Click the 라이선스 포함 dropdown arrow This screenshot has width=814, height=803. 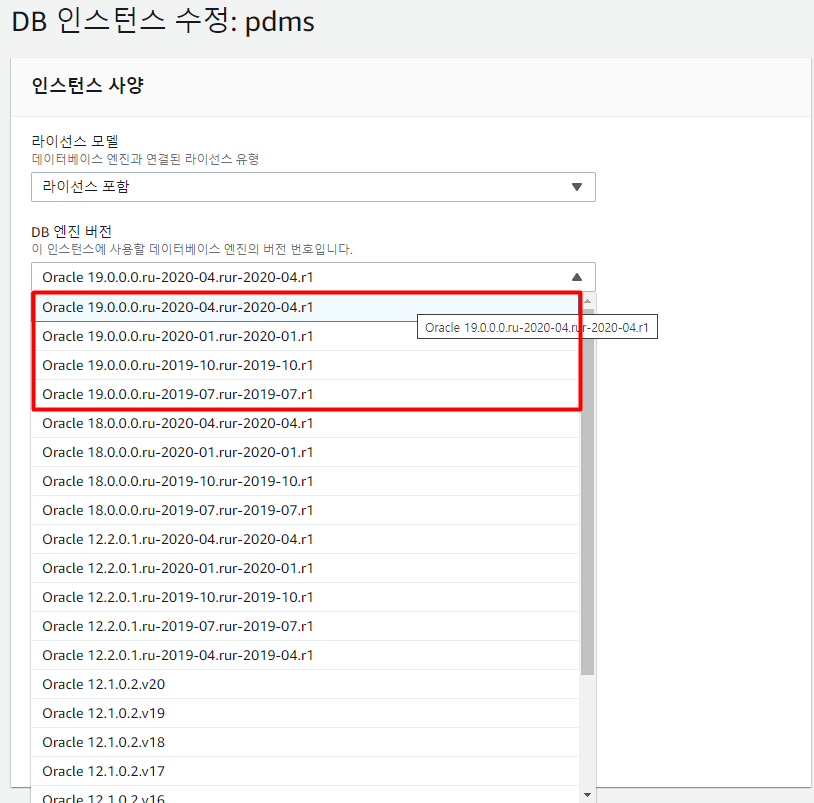click(x=577, y=187)
